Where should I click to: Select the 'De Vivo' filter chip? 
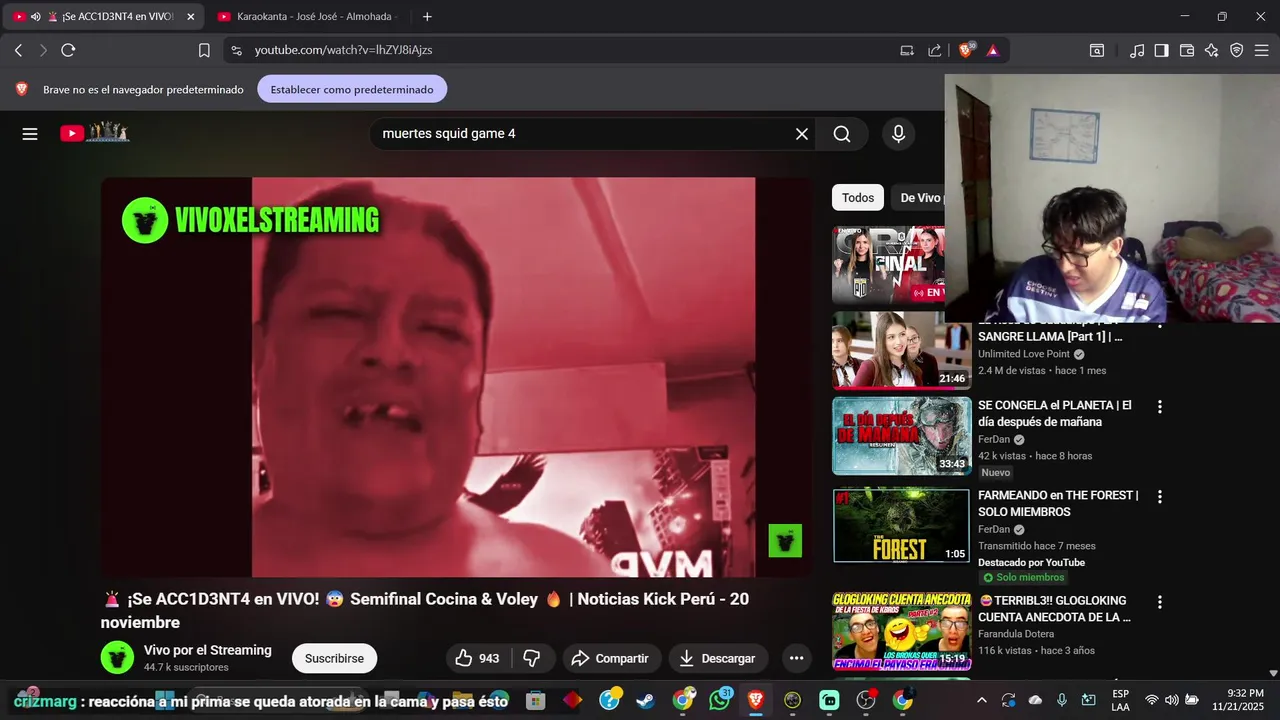click(918, 198)
